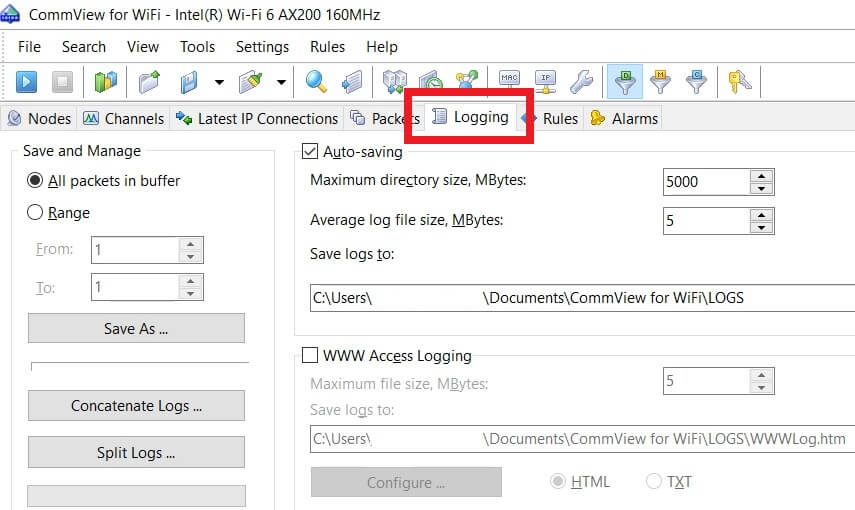855x510 pixels.
Task: Select All packets in buffer radio button
Action: (35, 180)
